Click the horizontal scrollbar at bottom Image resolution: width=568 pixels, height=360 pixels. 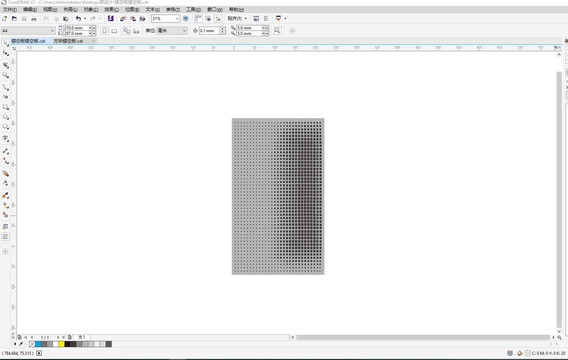[x=422, y=337]
